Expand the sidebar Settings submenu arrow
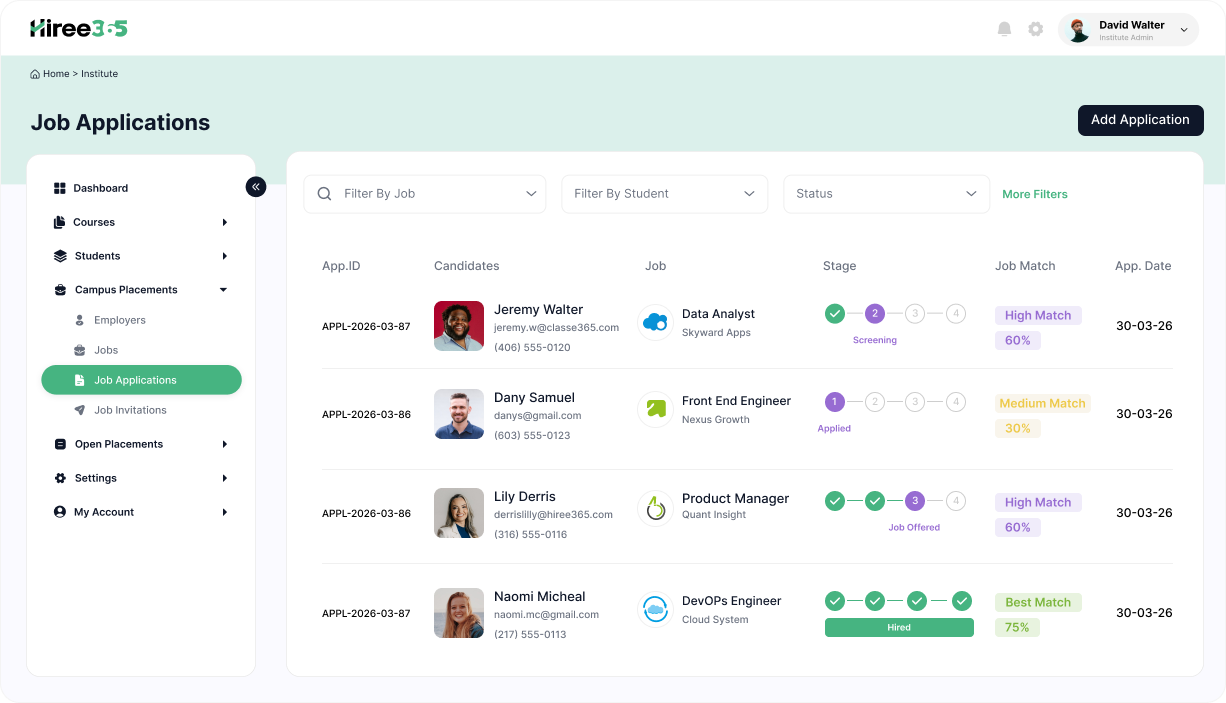The height and width of the screenshot is (703, 1226). pyautogui.click(x=225, y=478)
